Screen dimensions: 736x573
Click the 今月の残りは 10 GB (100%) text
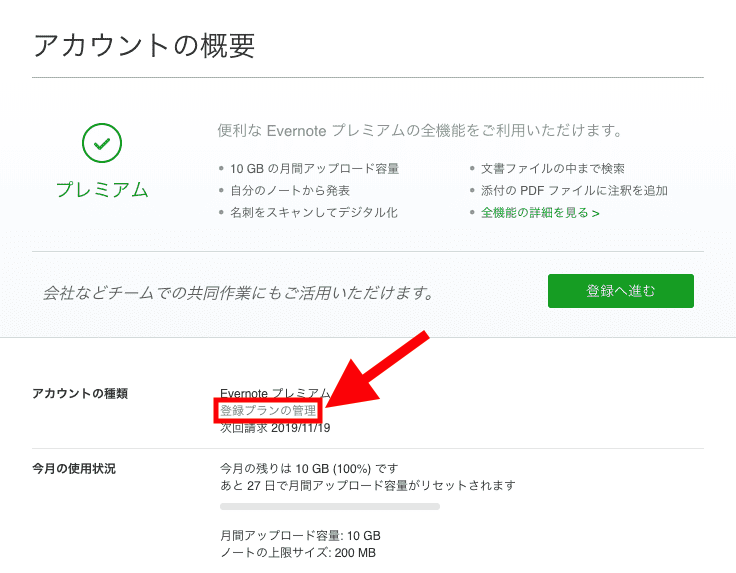tap(309, 468)
